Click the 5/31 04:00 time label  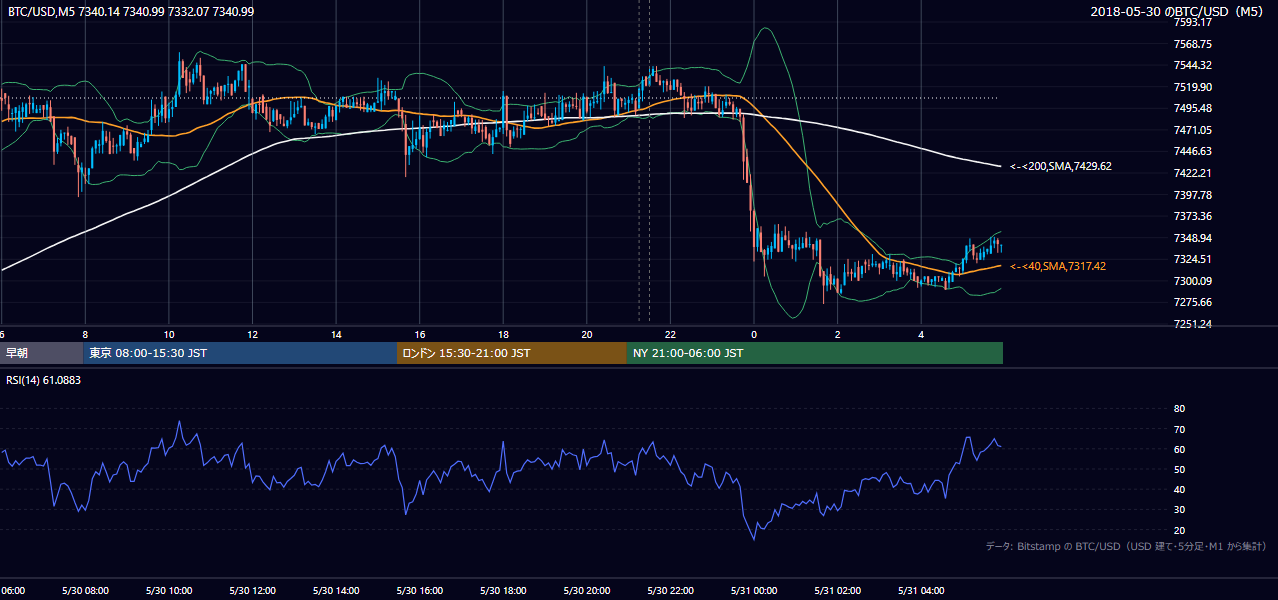point(921,591)
